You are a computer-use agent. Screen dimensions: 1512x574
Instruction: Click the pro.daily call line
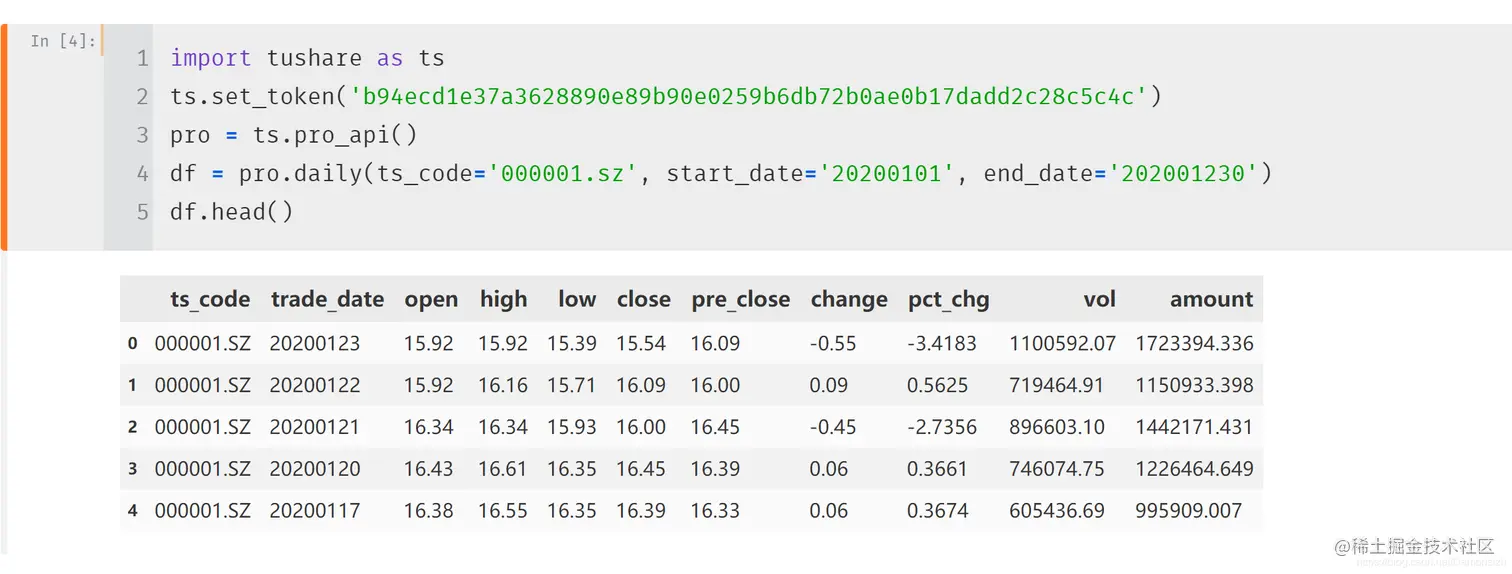point(721,174)
